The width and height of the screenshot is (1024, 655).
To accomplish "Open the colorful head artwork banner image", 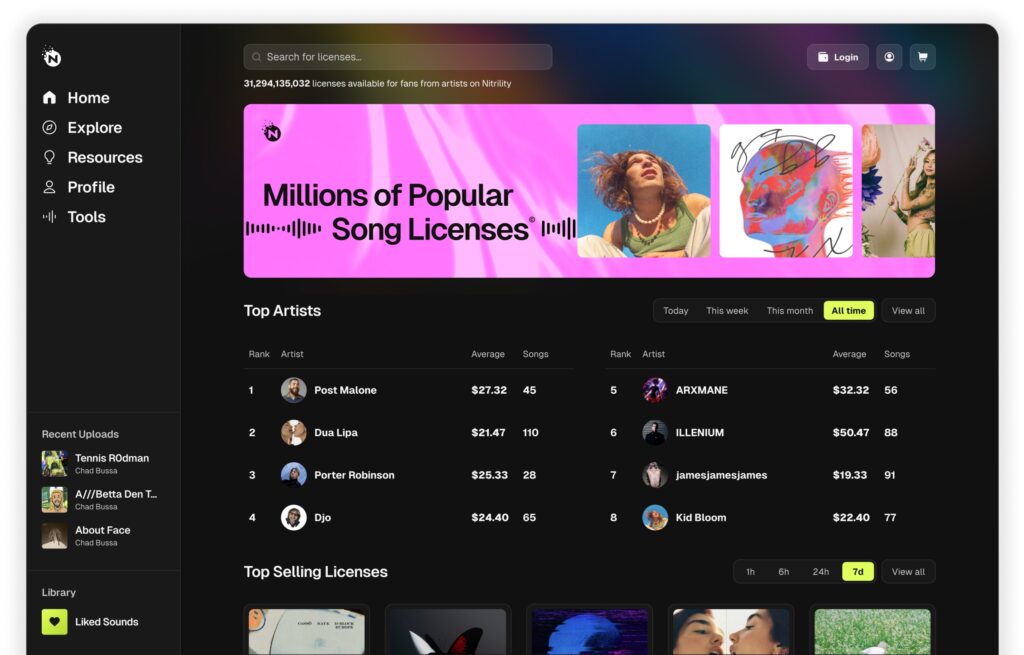I will (786, 191).
